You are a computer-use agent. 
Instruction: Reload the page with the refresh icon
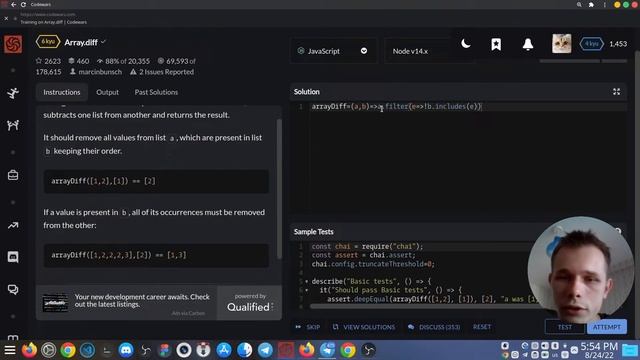click(x=23, y=4)
